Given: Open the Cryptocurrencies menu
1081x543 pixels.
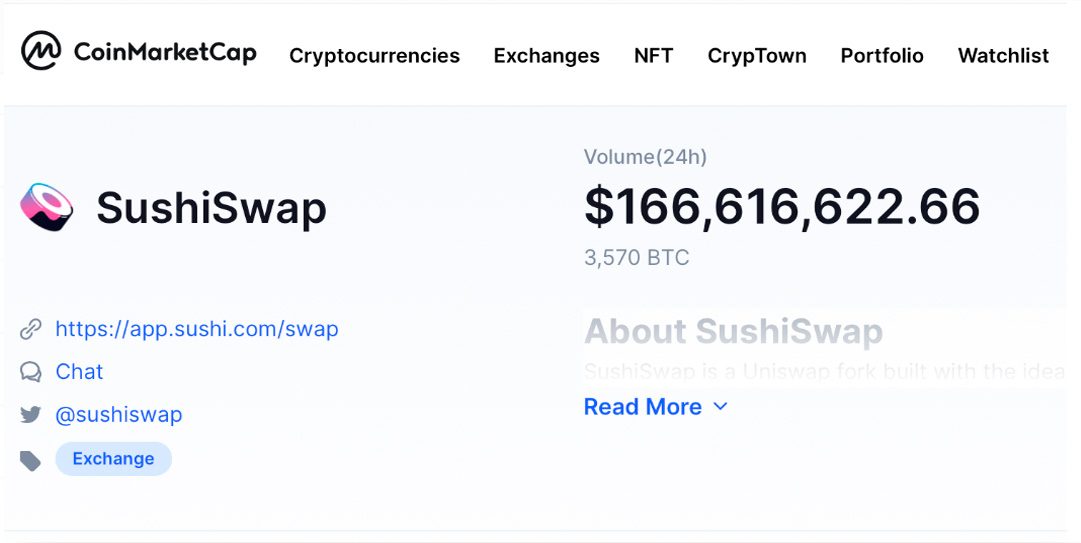Looking at the screenshot, I should (374, 55).
